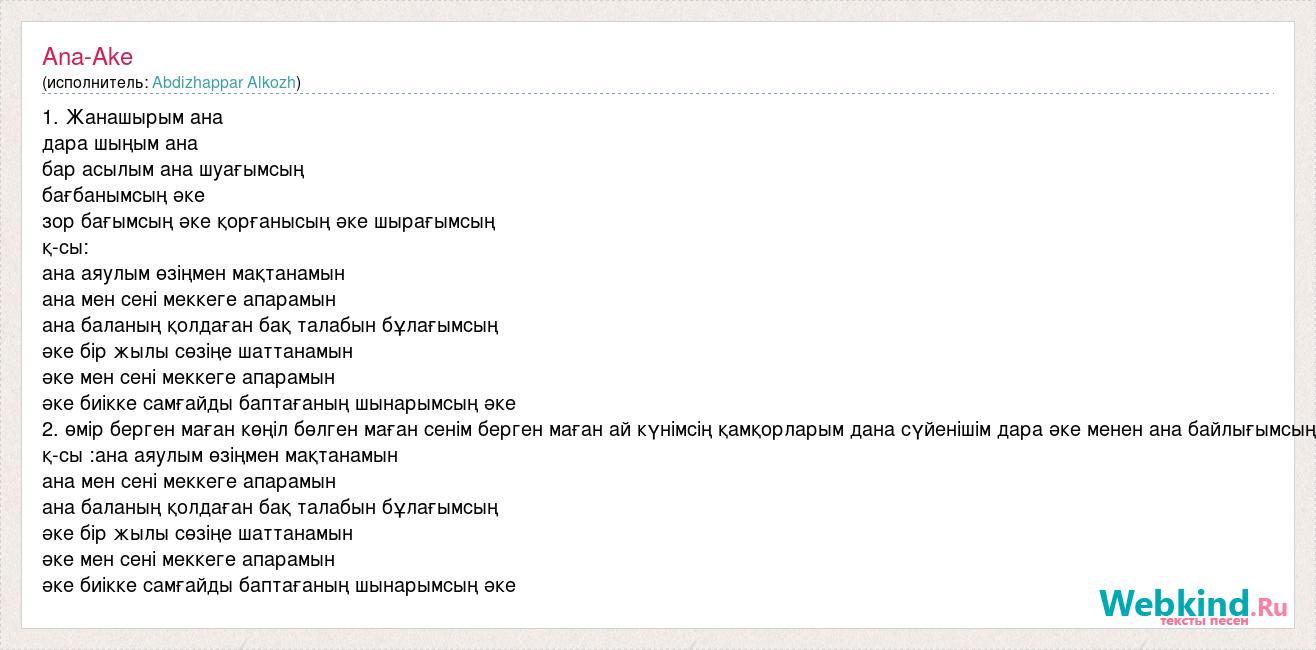Click the line '1. Жанашырым ана'
This screenshot has width=1316, height=650.
coord(133,117)
